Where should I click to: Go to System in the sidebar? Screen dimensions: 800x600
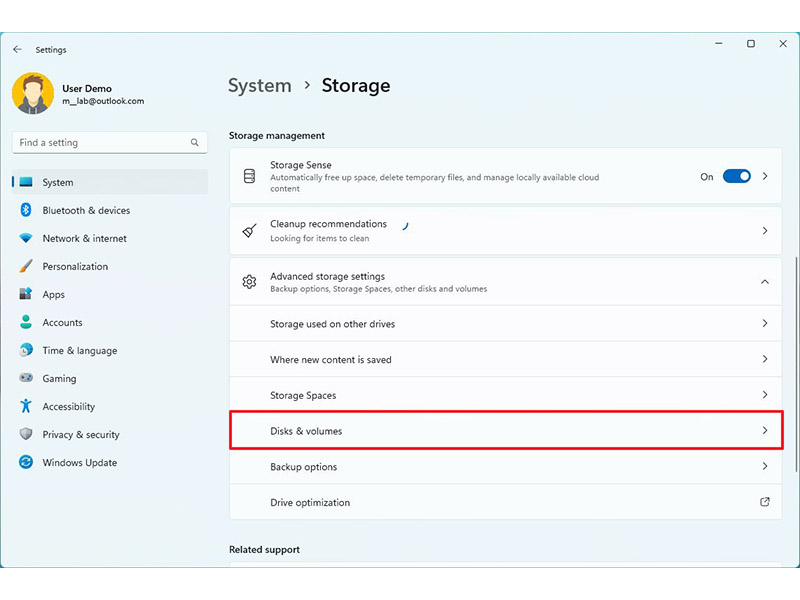[x=110, y=182]
